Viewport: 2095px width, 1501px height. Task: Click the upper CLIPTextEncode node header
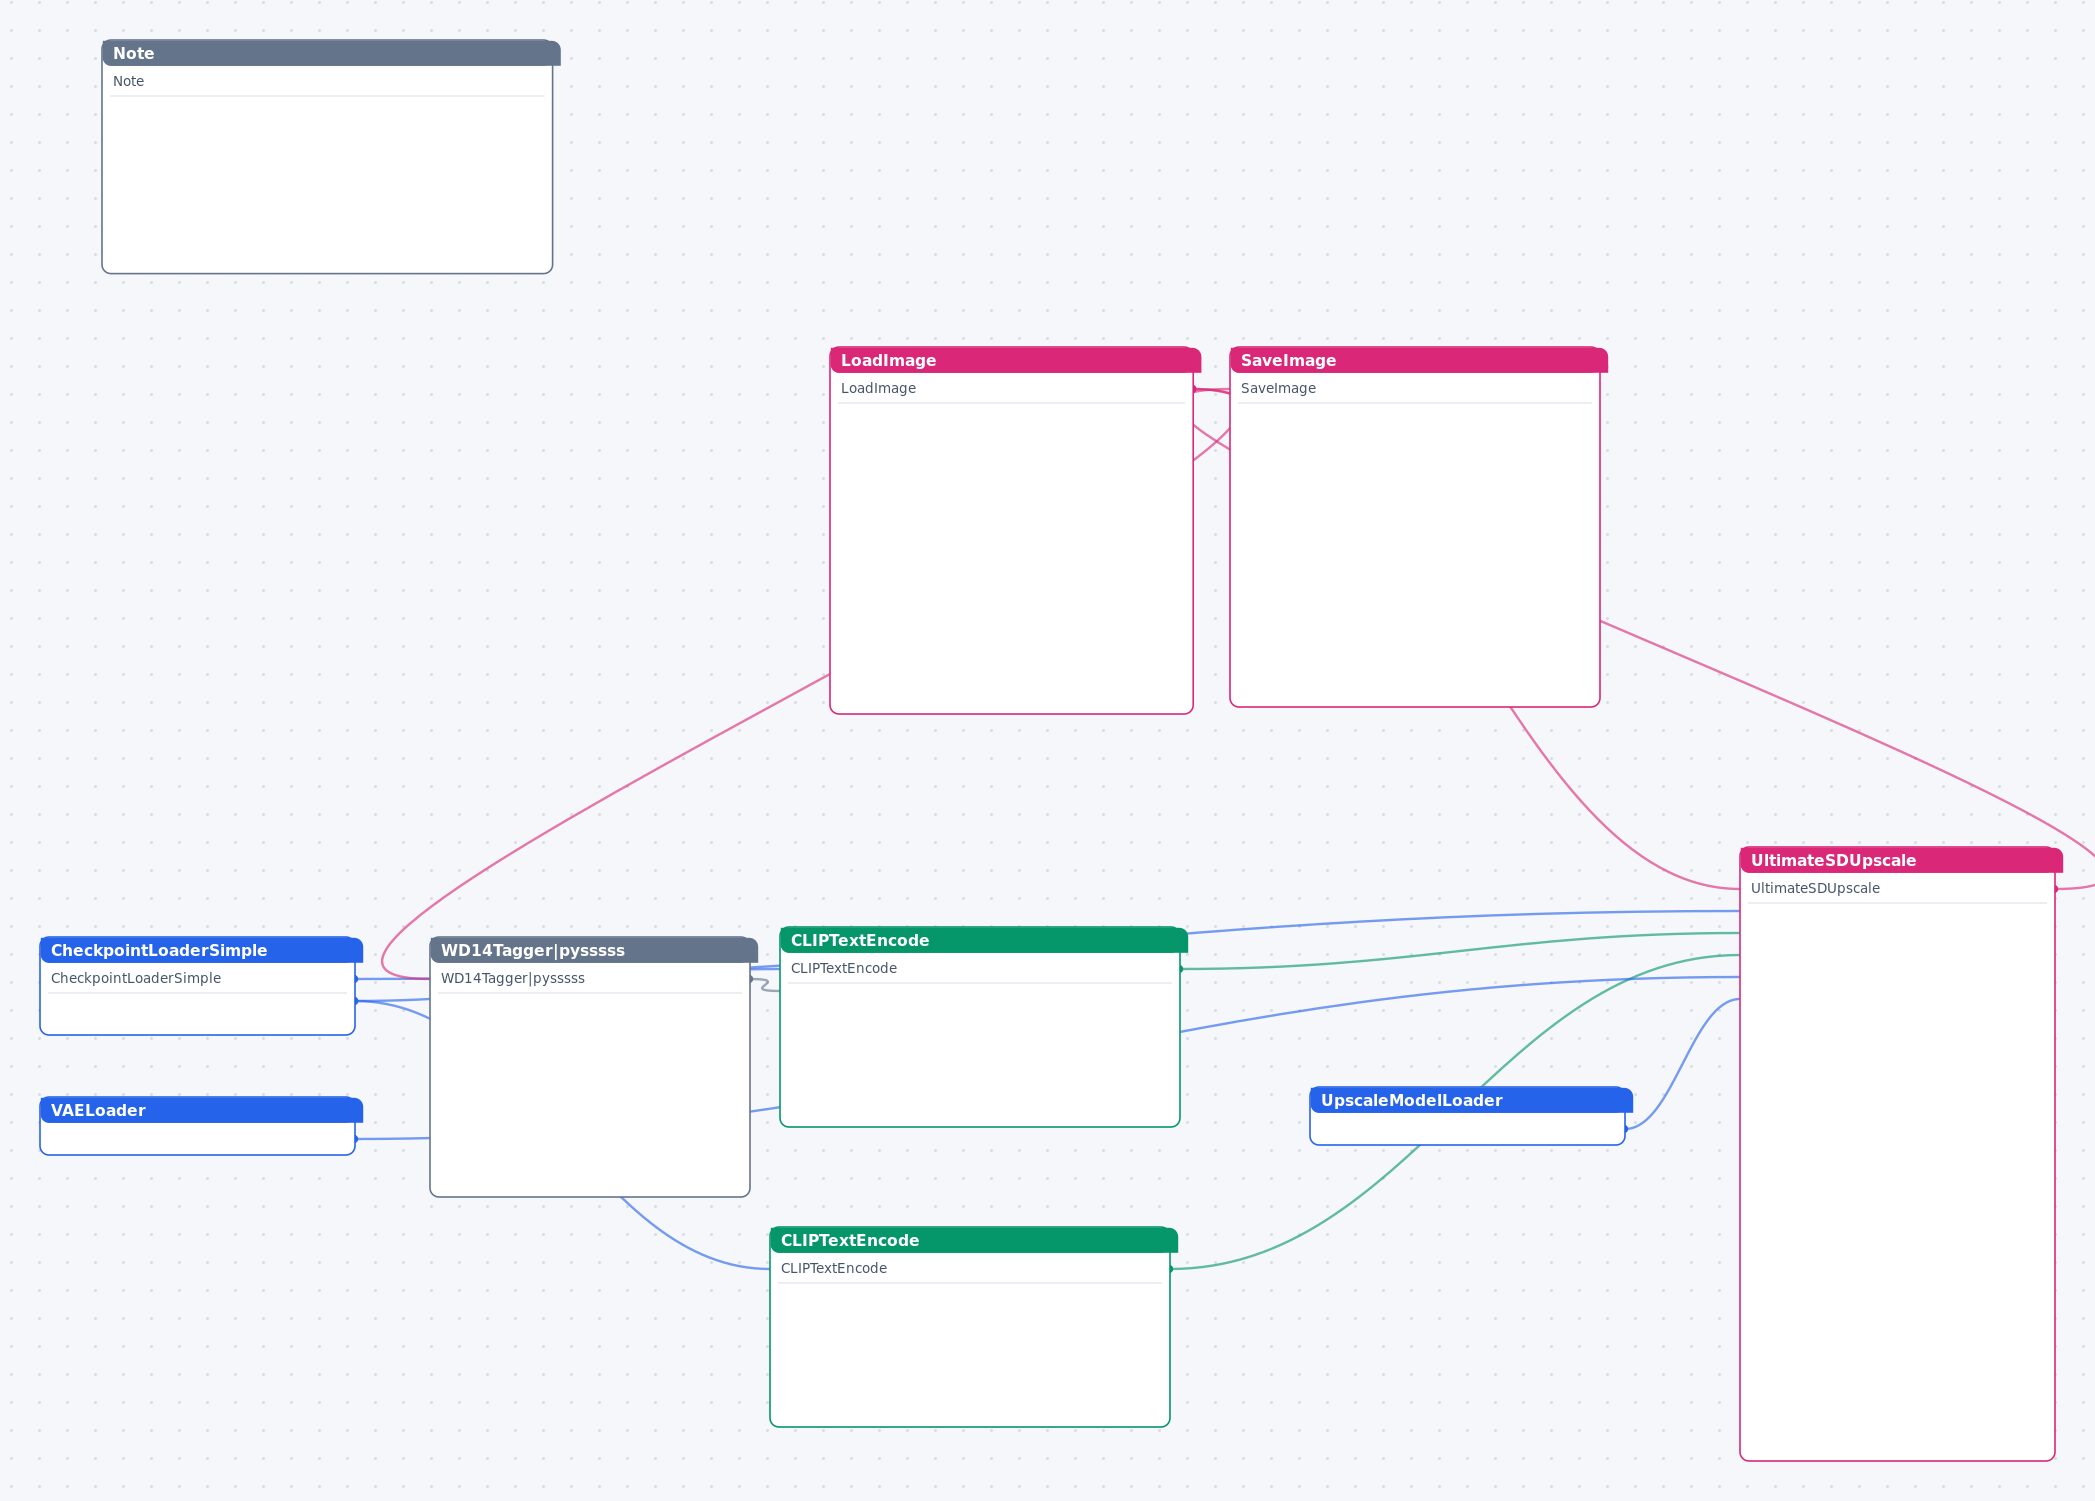(983, 940)
